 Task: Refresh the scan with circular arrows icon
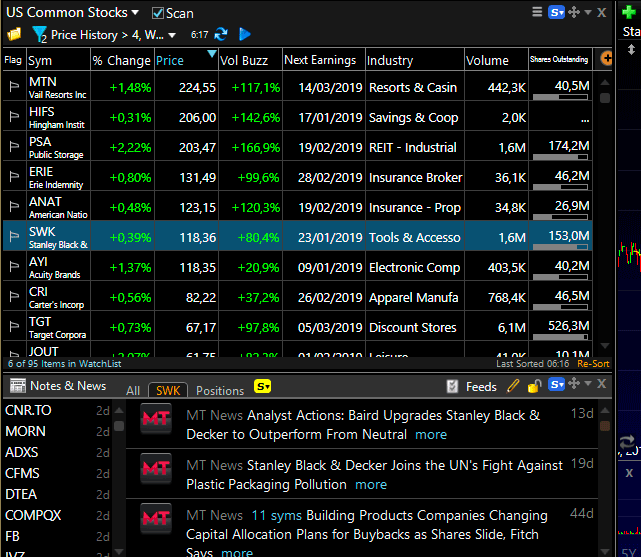coord(221,34)
